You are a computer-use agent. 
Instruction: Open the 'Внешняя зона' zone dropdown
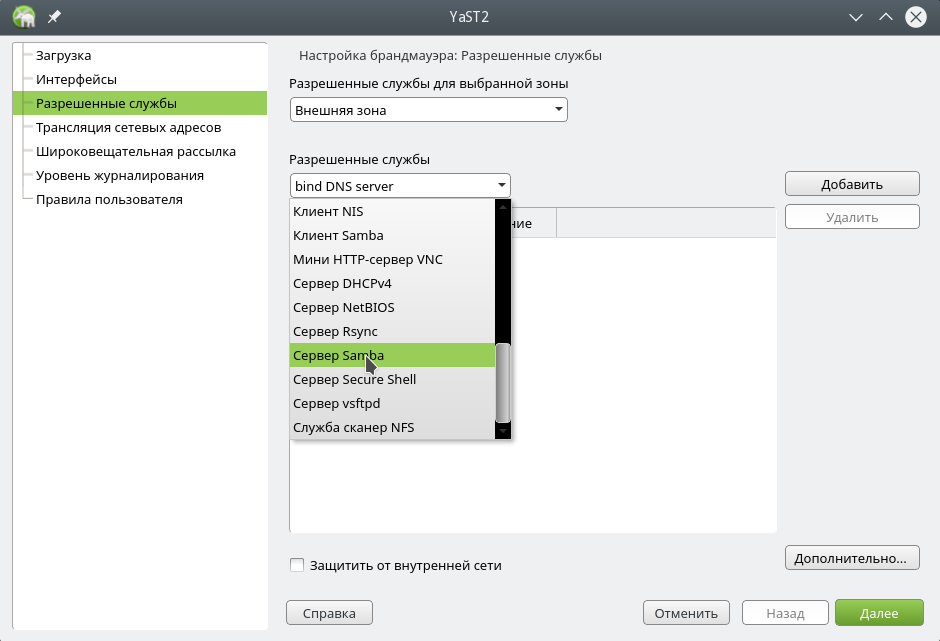[x=428, y=110]
